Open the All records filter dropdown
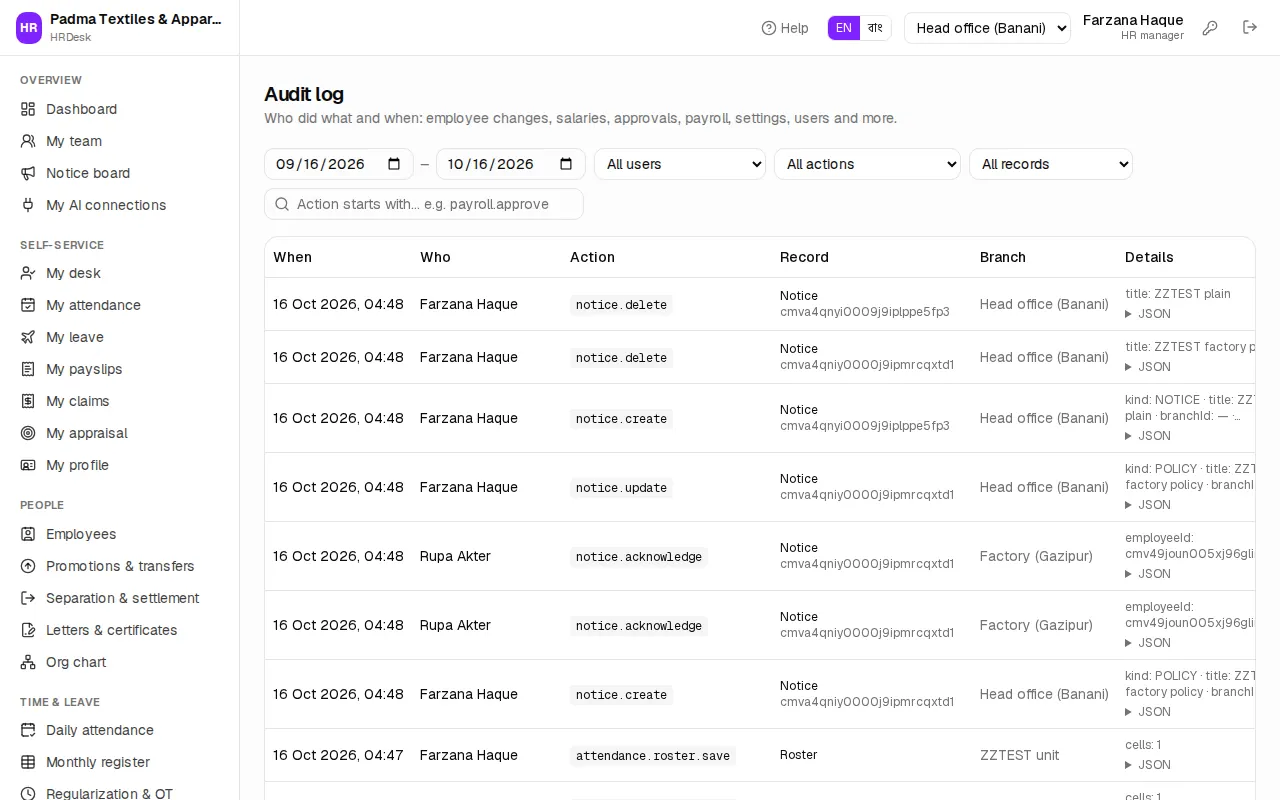This screenshot has height=800, width=1280. click(1051, 164)
